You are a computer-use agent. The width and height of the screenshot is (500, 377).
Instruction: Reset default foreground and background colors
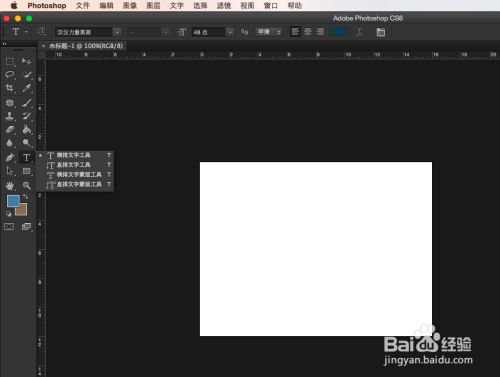(x=9, y=214)
